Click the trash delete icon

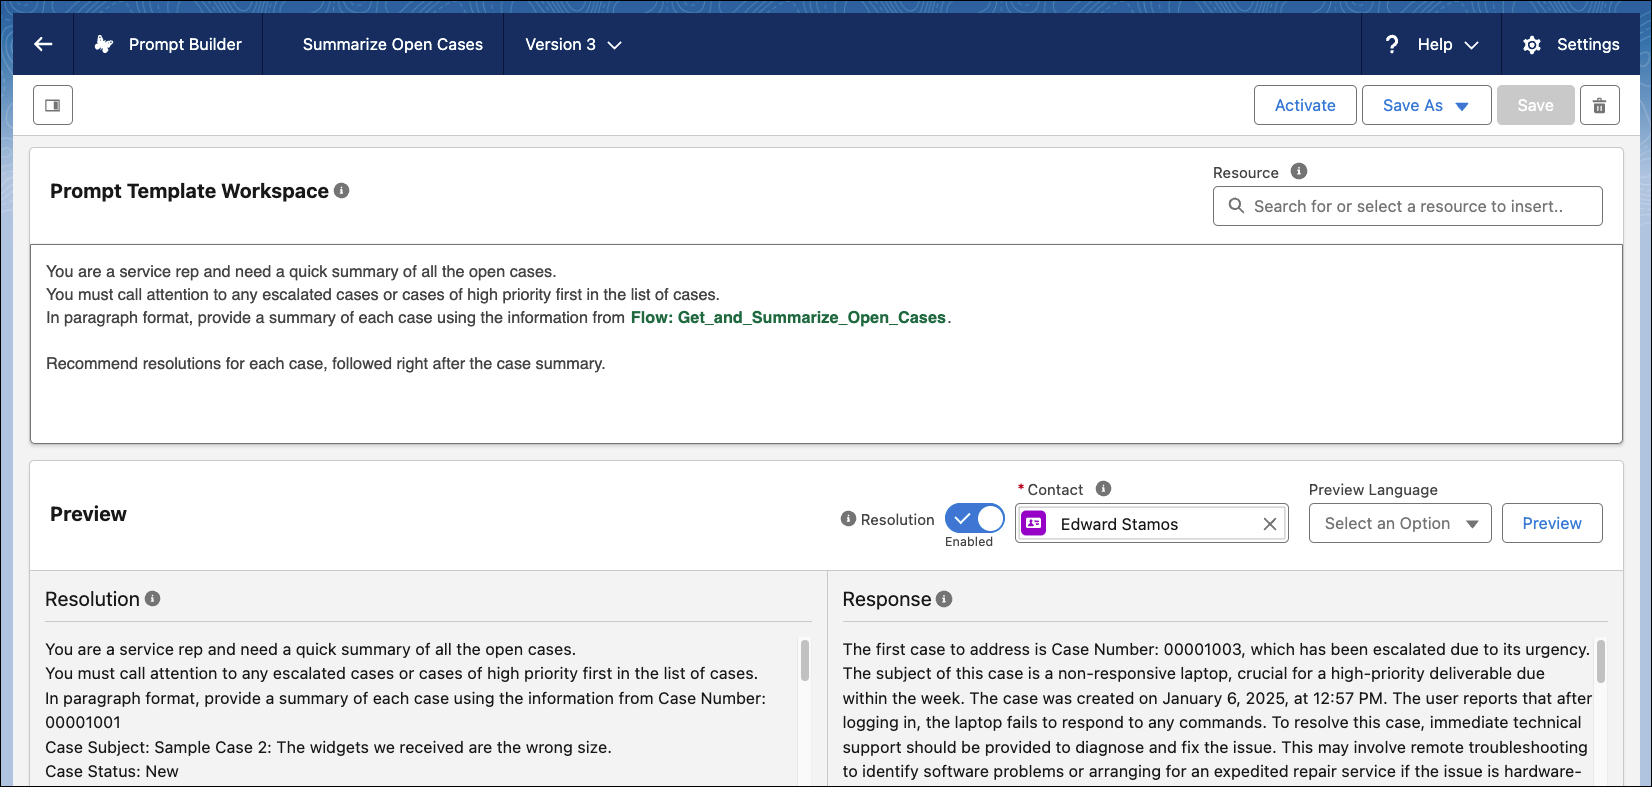[1600, 105]
